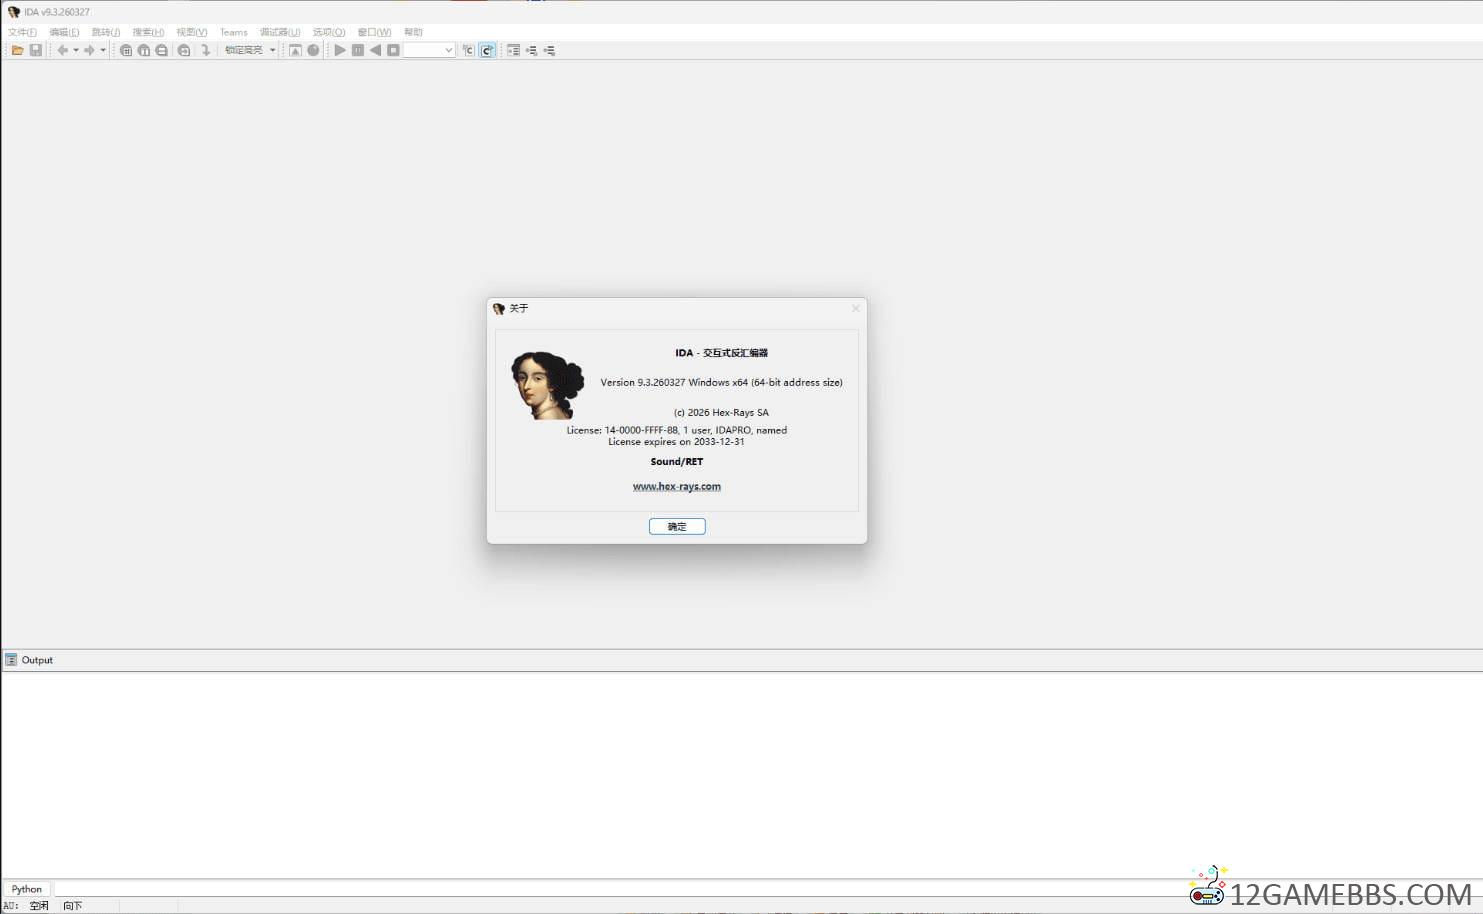Click the small portrait icon in 关于 title
The height and width of the screenshot is (914, 1483).
pos(499,309)
